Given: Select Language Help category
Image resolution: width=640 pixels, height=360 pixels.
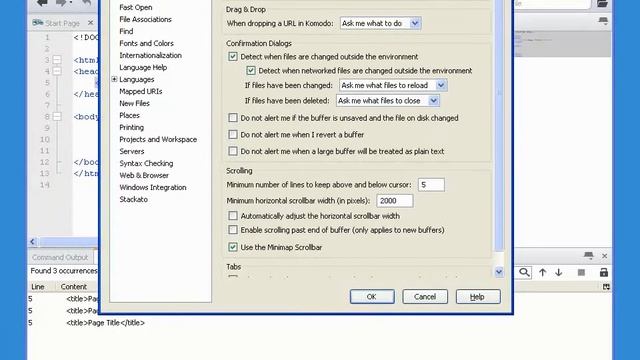Looking at the screenshot, I should coord(143,67).
